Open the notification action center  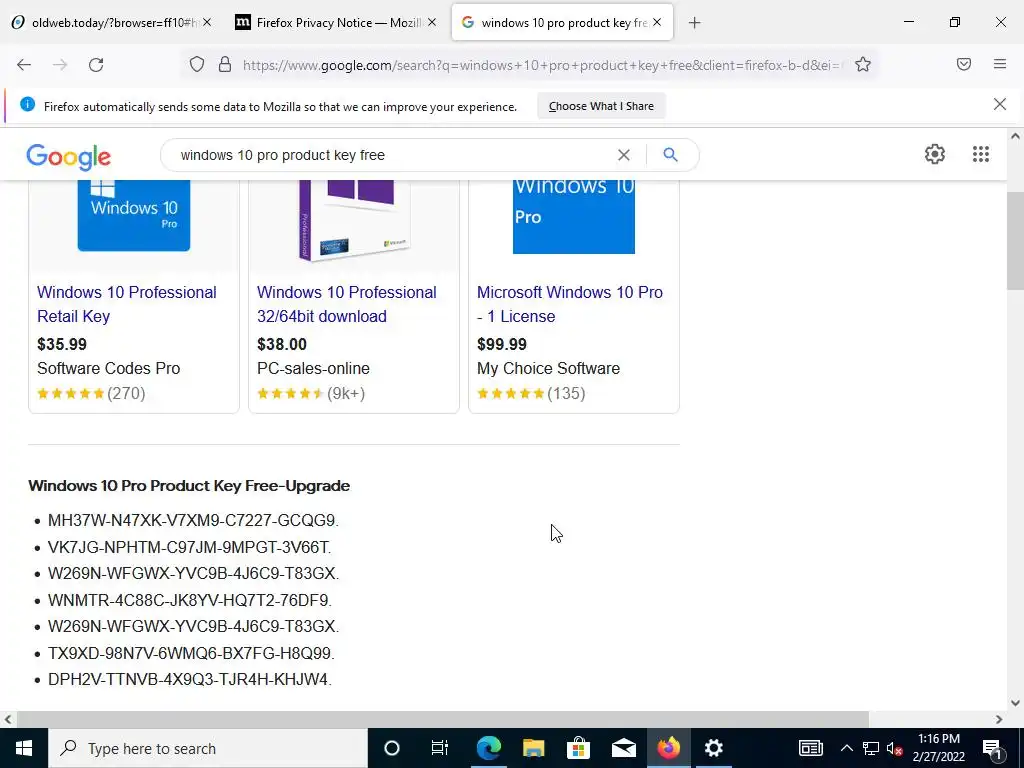tap(992, 748)
